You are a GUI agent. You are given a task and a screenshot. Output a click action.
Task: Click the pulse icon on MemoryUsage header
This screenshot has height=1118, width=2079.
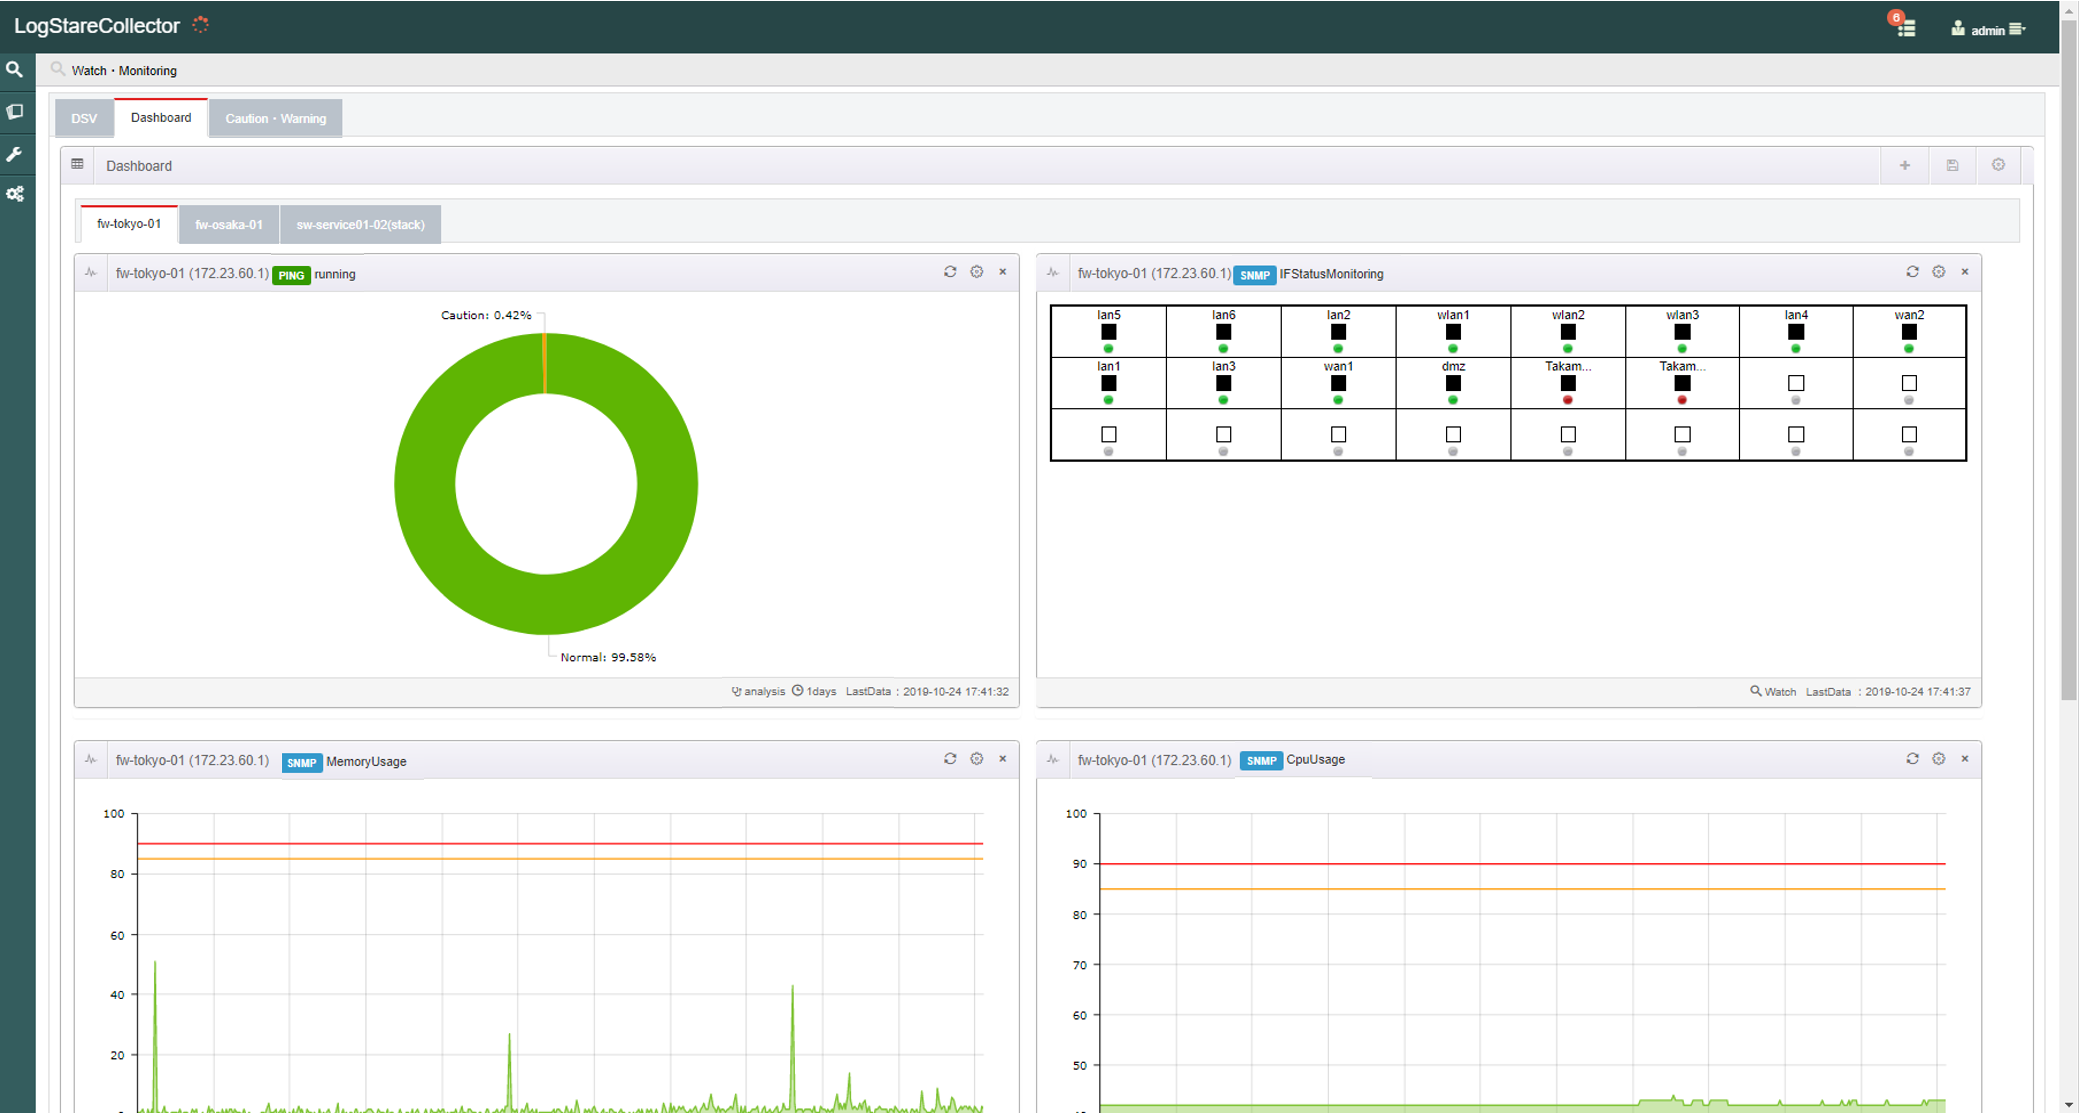point(91,760)
